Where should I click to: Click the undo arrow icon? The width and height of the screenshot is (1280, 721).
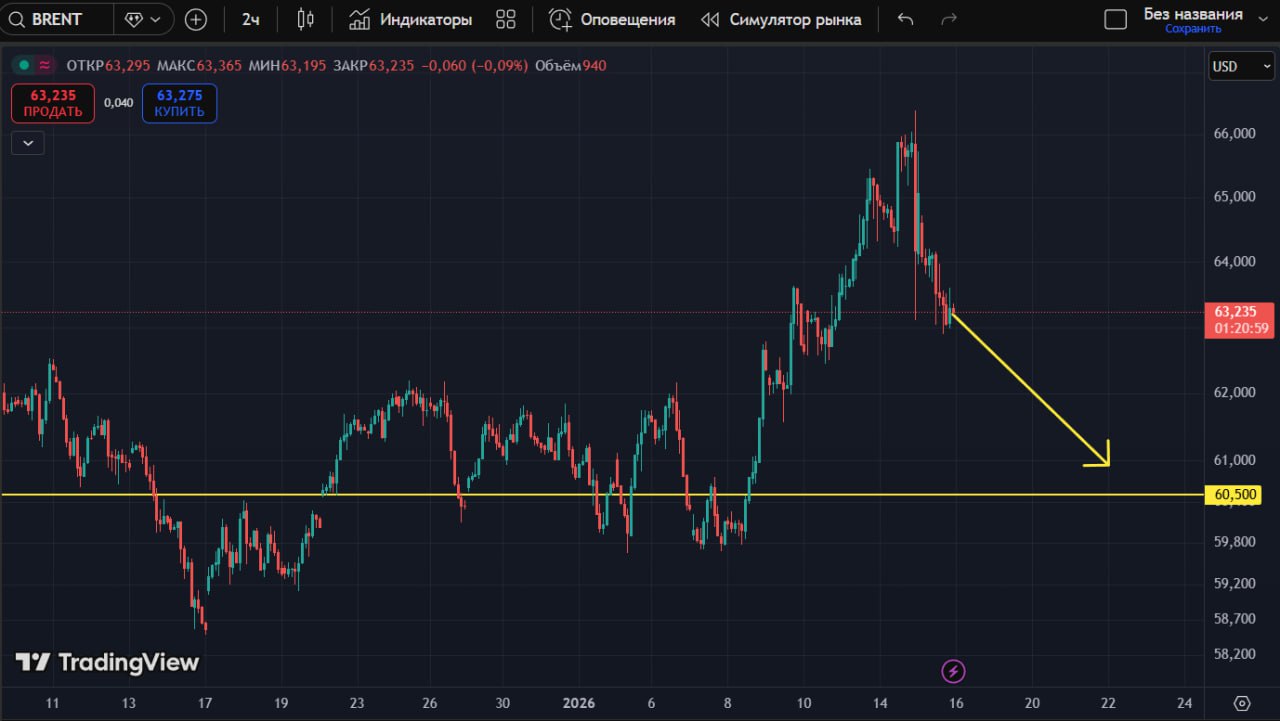pos(905,19)
